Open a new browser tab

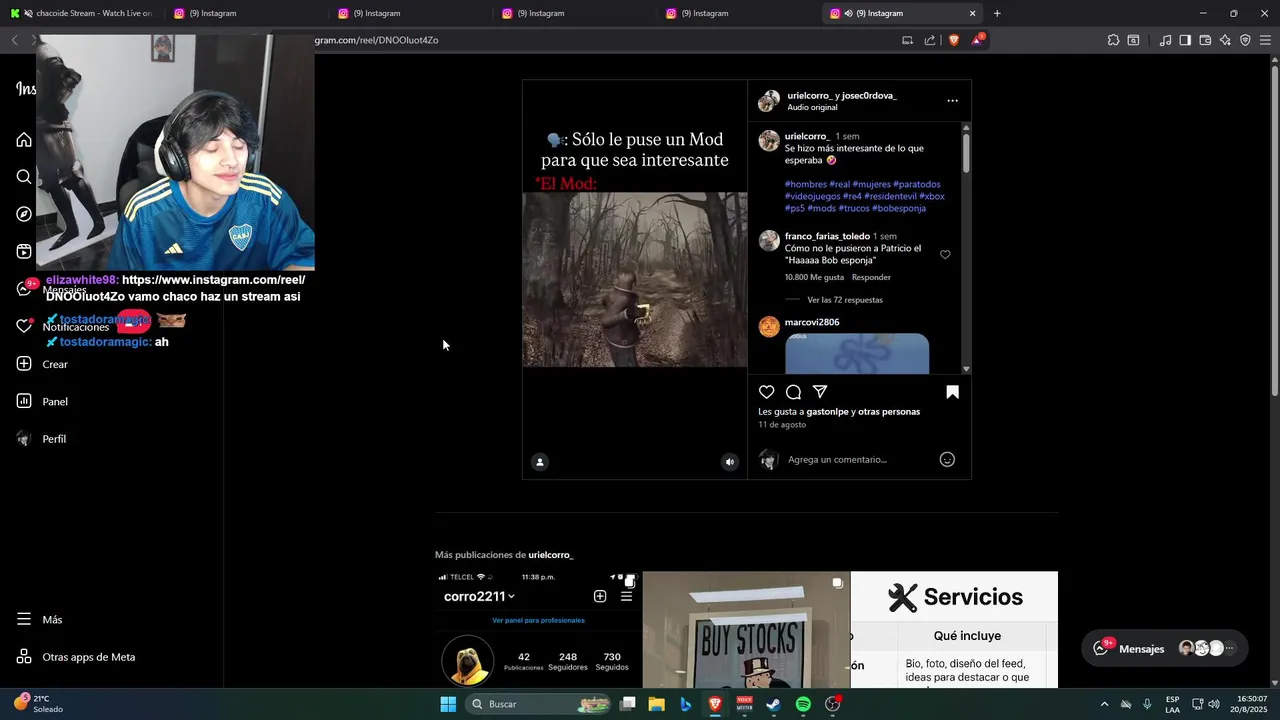997,13
